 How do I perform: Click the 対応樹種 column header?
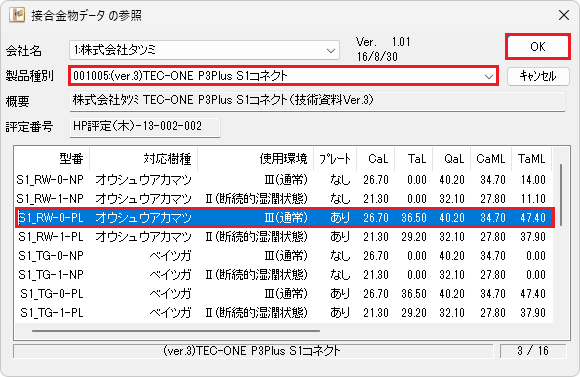[144, 159]
